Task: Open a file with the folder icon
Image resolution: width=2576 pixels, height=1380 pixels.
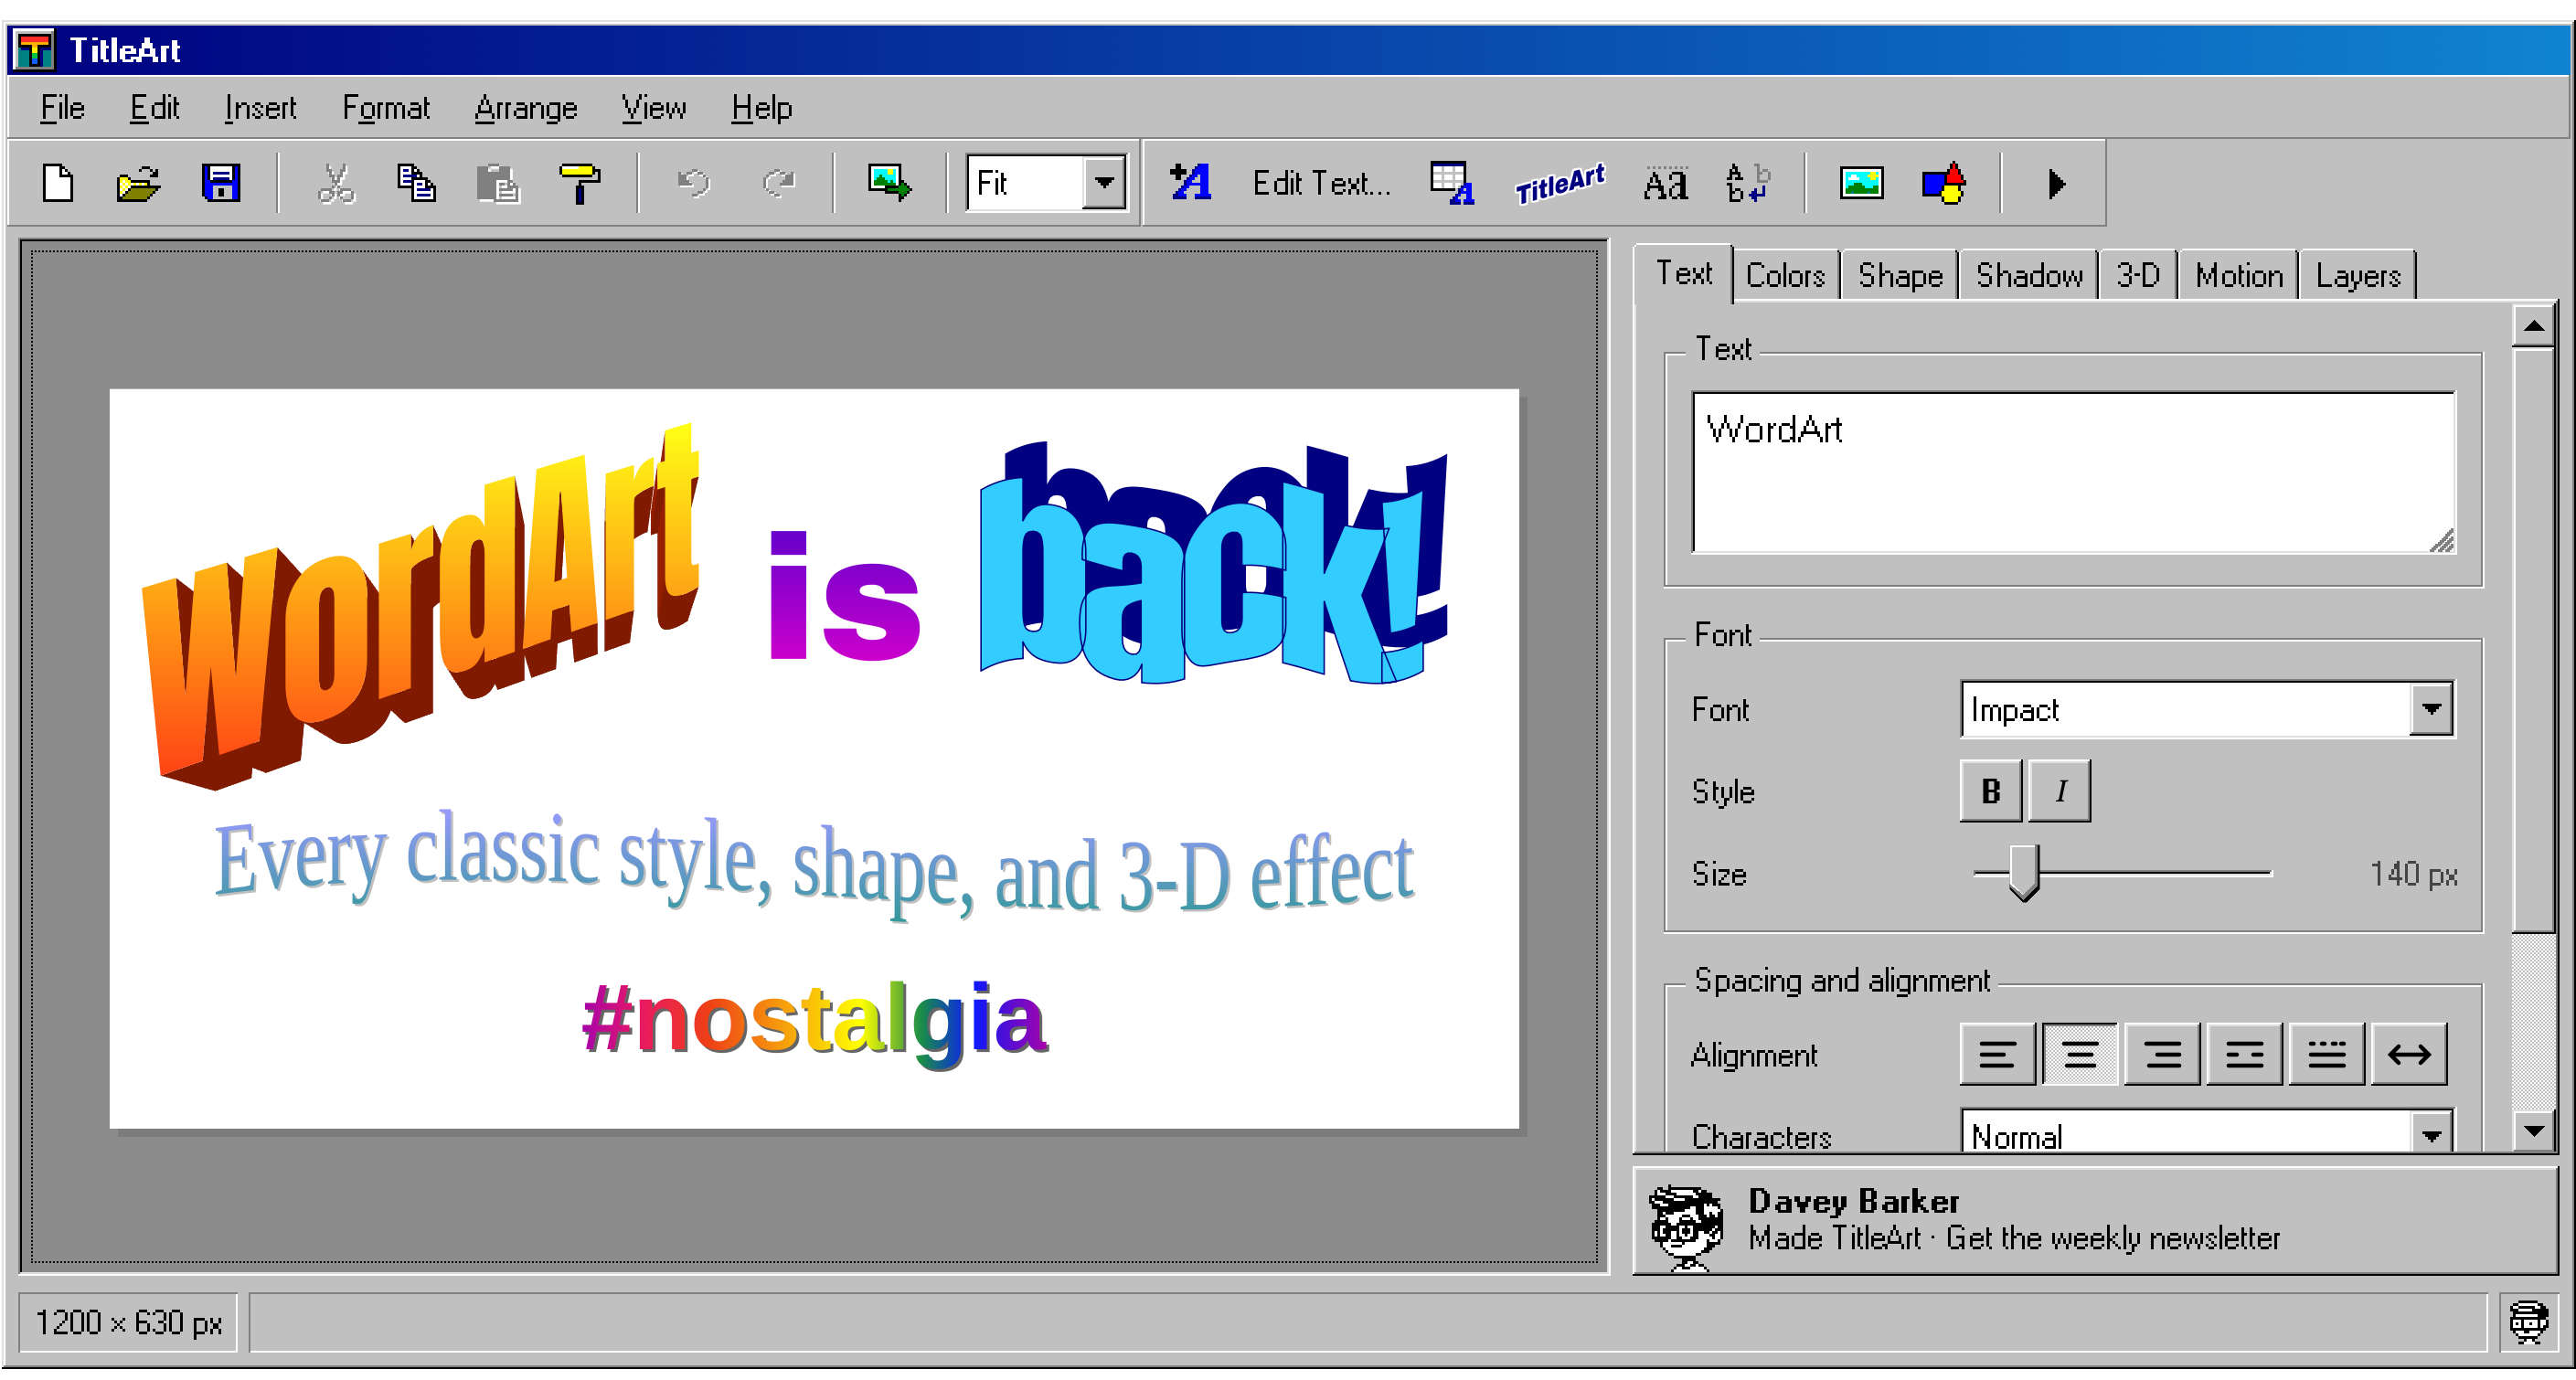Action: (x=139, y=183)
